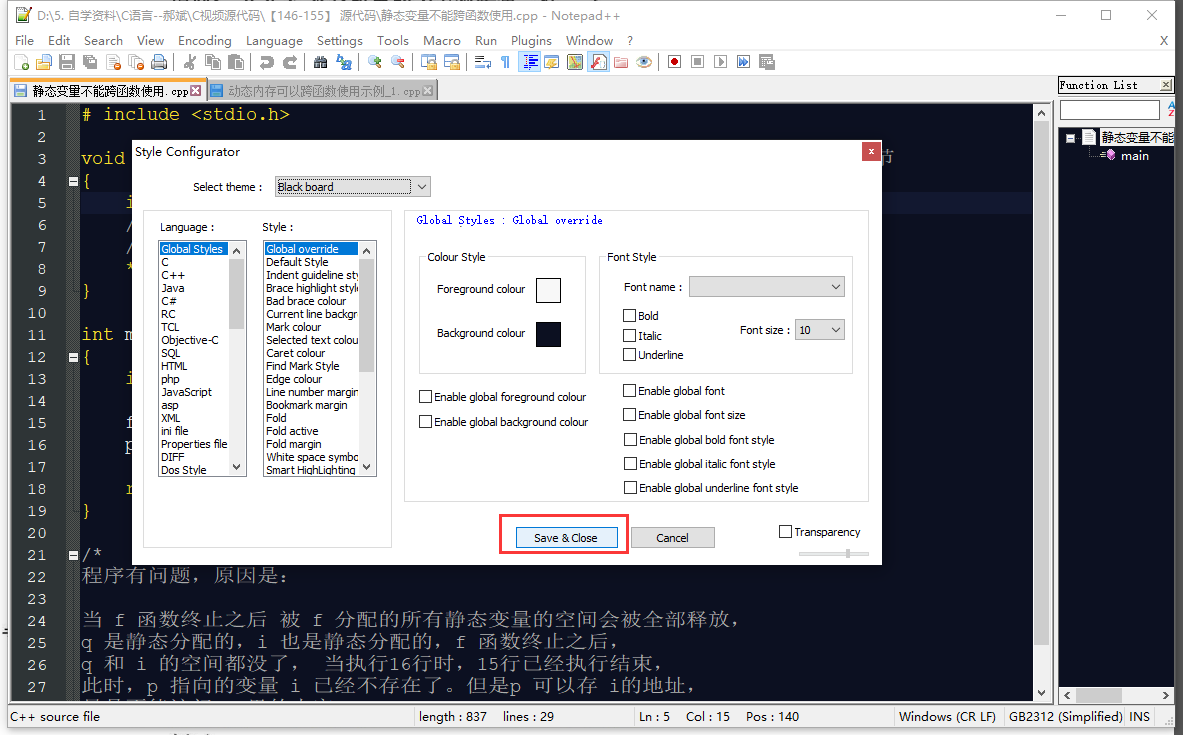Collapse file node in Function List tree
This screenshot has height=735, width=1183.
point(1070,138)
